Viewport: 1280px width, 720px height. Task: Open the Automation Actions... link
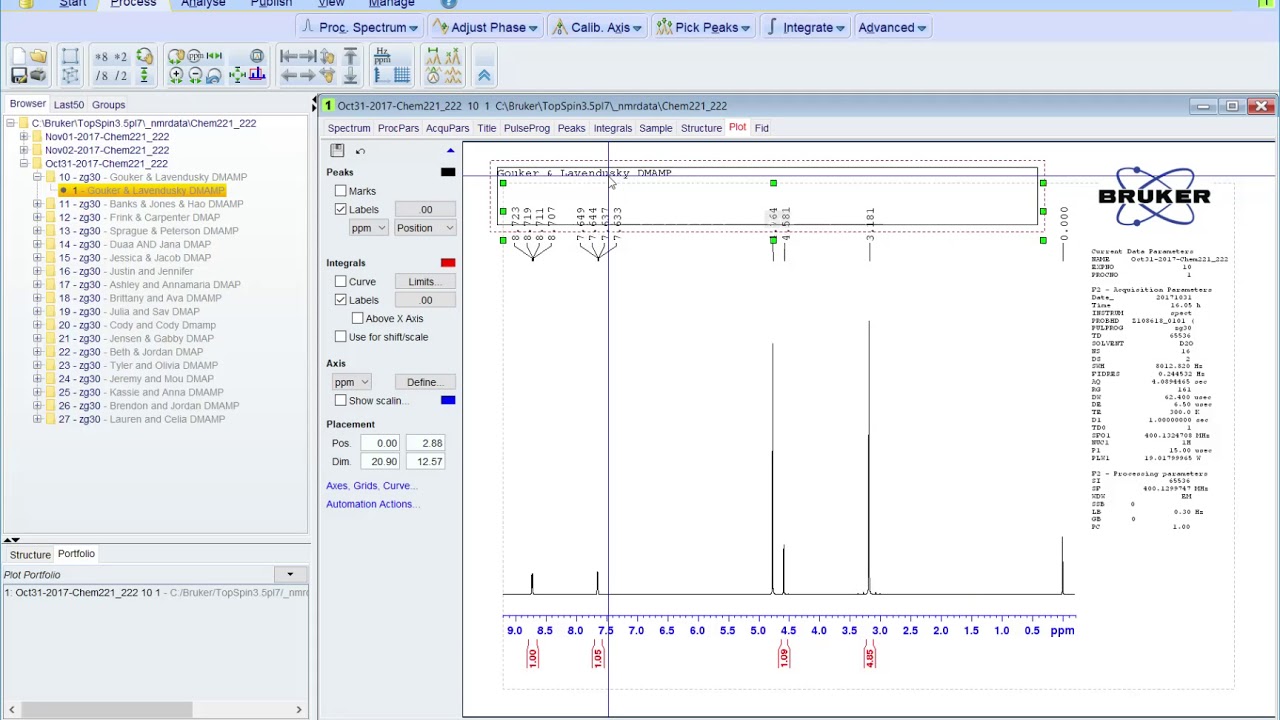click(371, 504)
